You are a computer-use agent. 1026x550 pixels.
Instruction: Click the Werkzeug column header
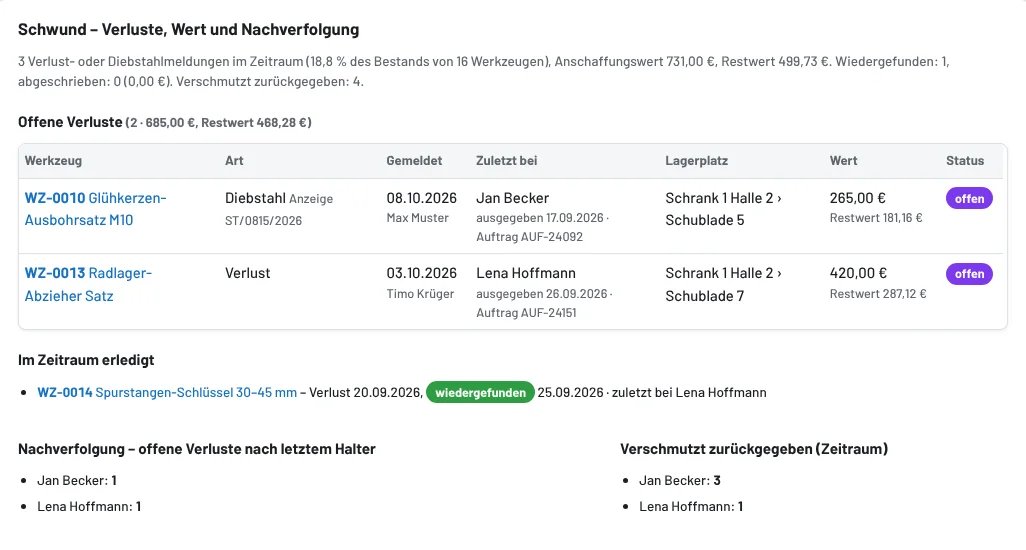click(x=53, y=160)
